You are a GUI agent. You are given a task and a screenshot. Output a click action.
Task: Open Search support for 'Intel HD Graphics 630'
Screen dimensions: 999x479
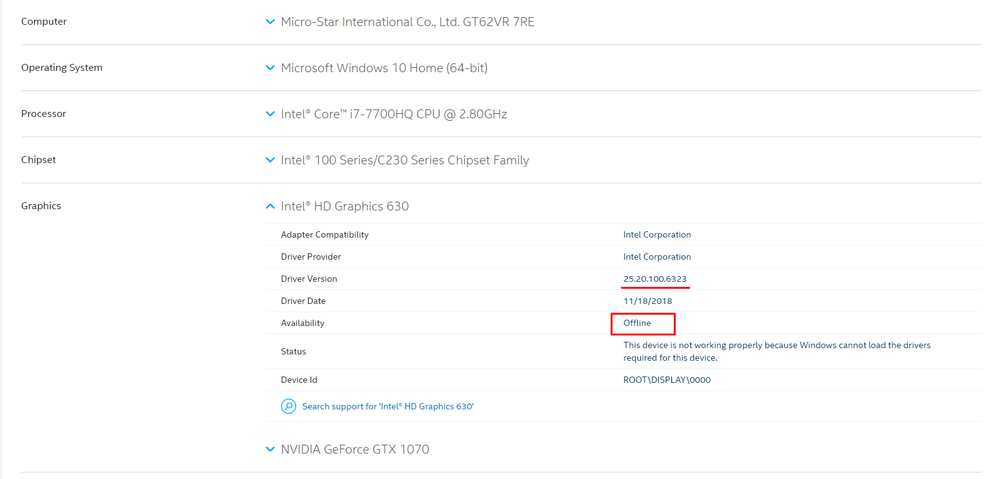click(388, 406)
